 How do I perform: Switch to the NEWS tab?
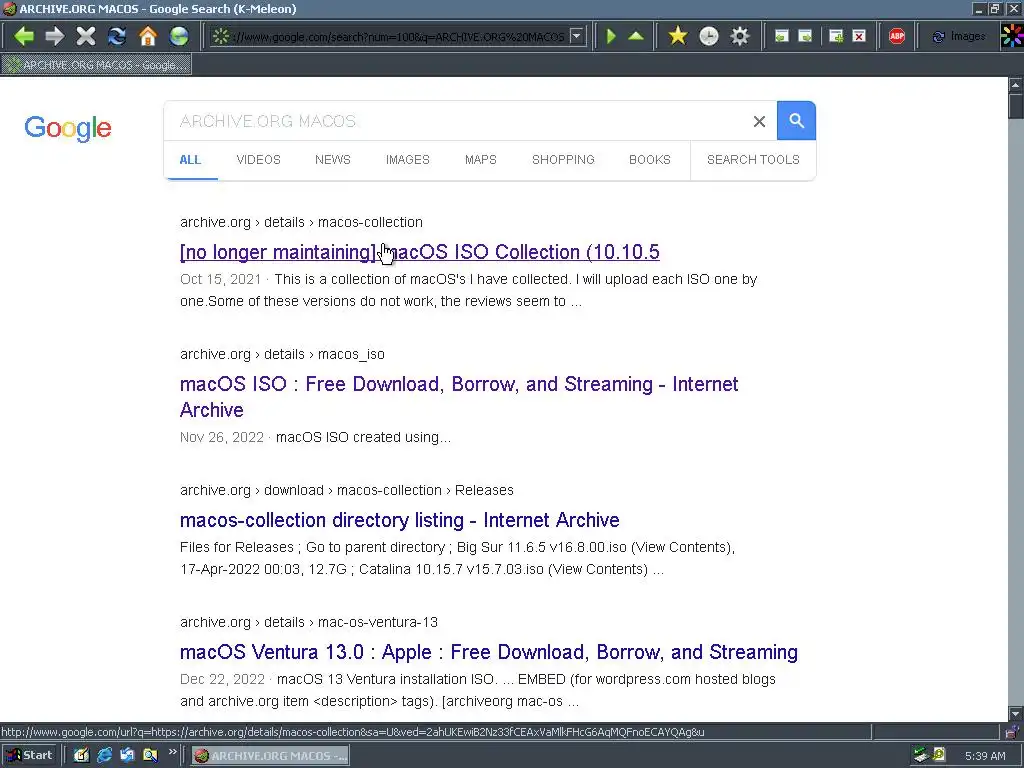coord(332,159)
